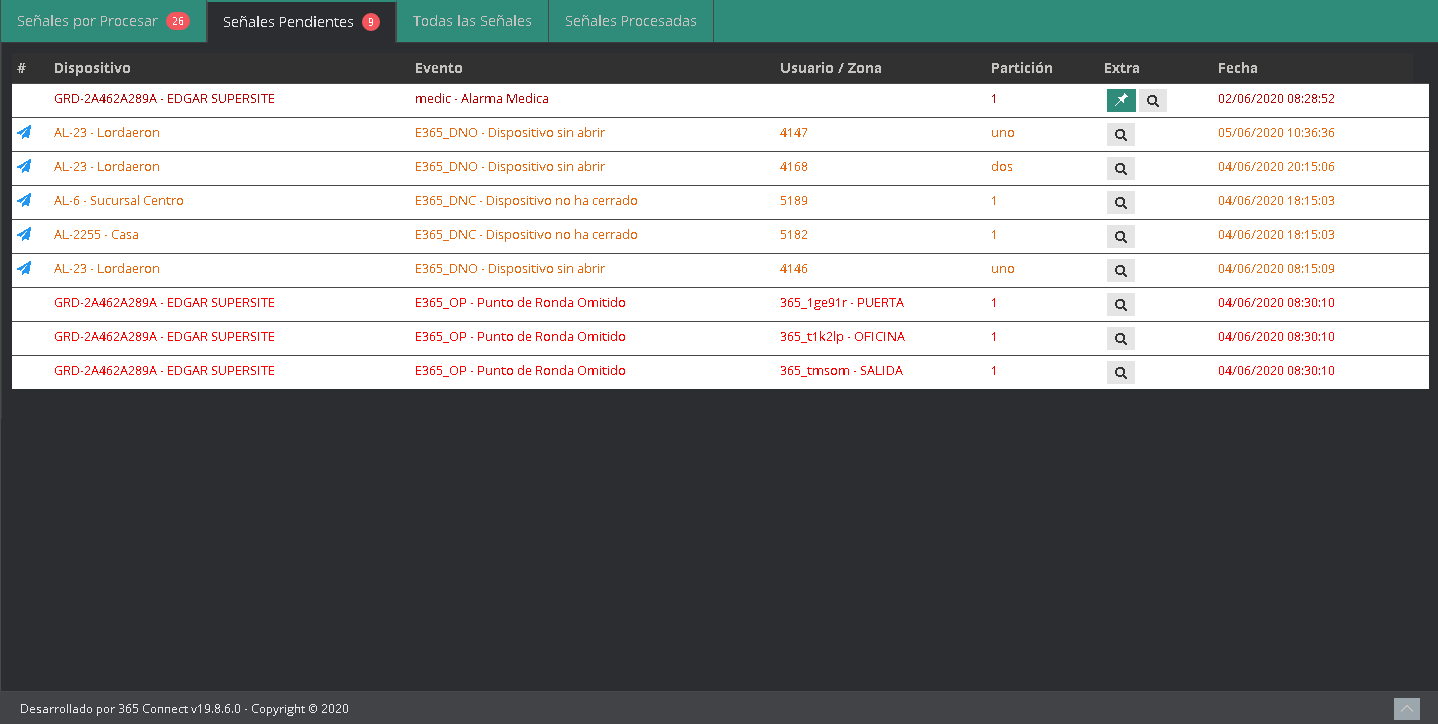Click the pin icon on Alarma Medica row
1438x724 pixels.
(x=1121, y=100)
